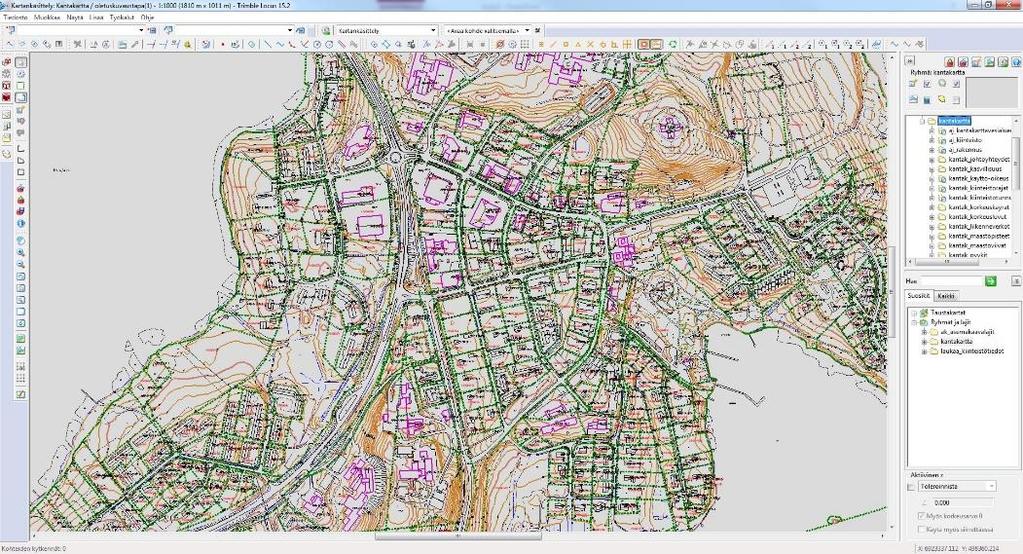This screenshot has width=1023, height=554.
Task: Toggle the highlighted top icon in left toolbar
Action: [x=21, y=62]
